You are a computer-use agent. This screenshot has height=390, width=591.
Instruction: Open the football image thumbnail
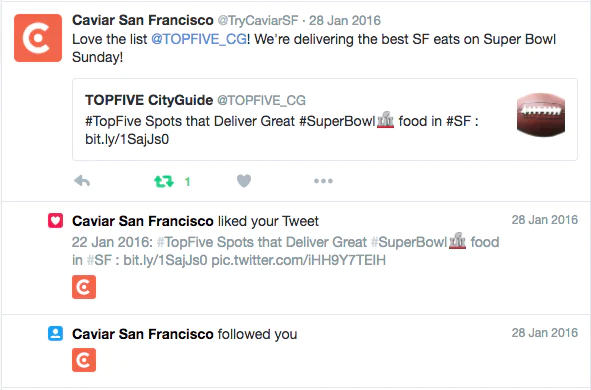click(541, 115)
